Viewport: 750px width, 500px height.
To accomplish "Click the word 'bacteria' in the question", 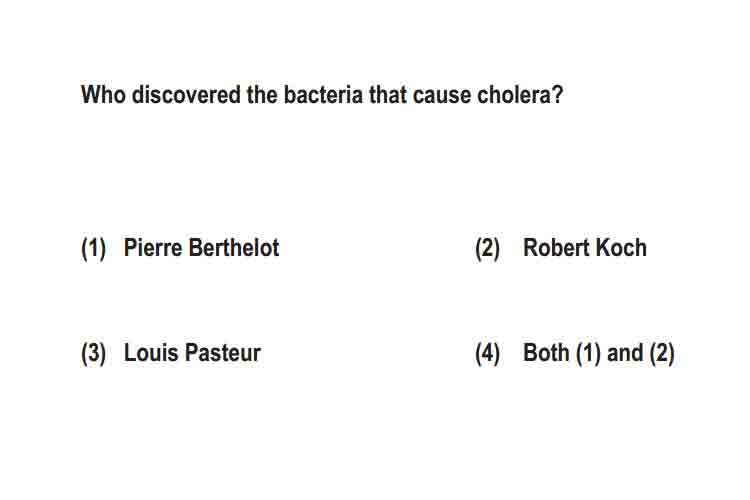I will [x=323, y=95].
